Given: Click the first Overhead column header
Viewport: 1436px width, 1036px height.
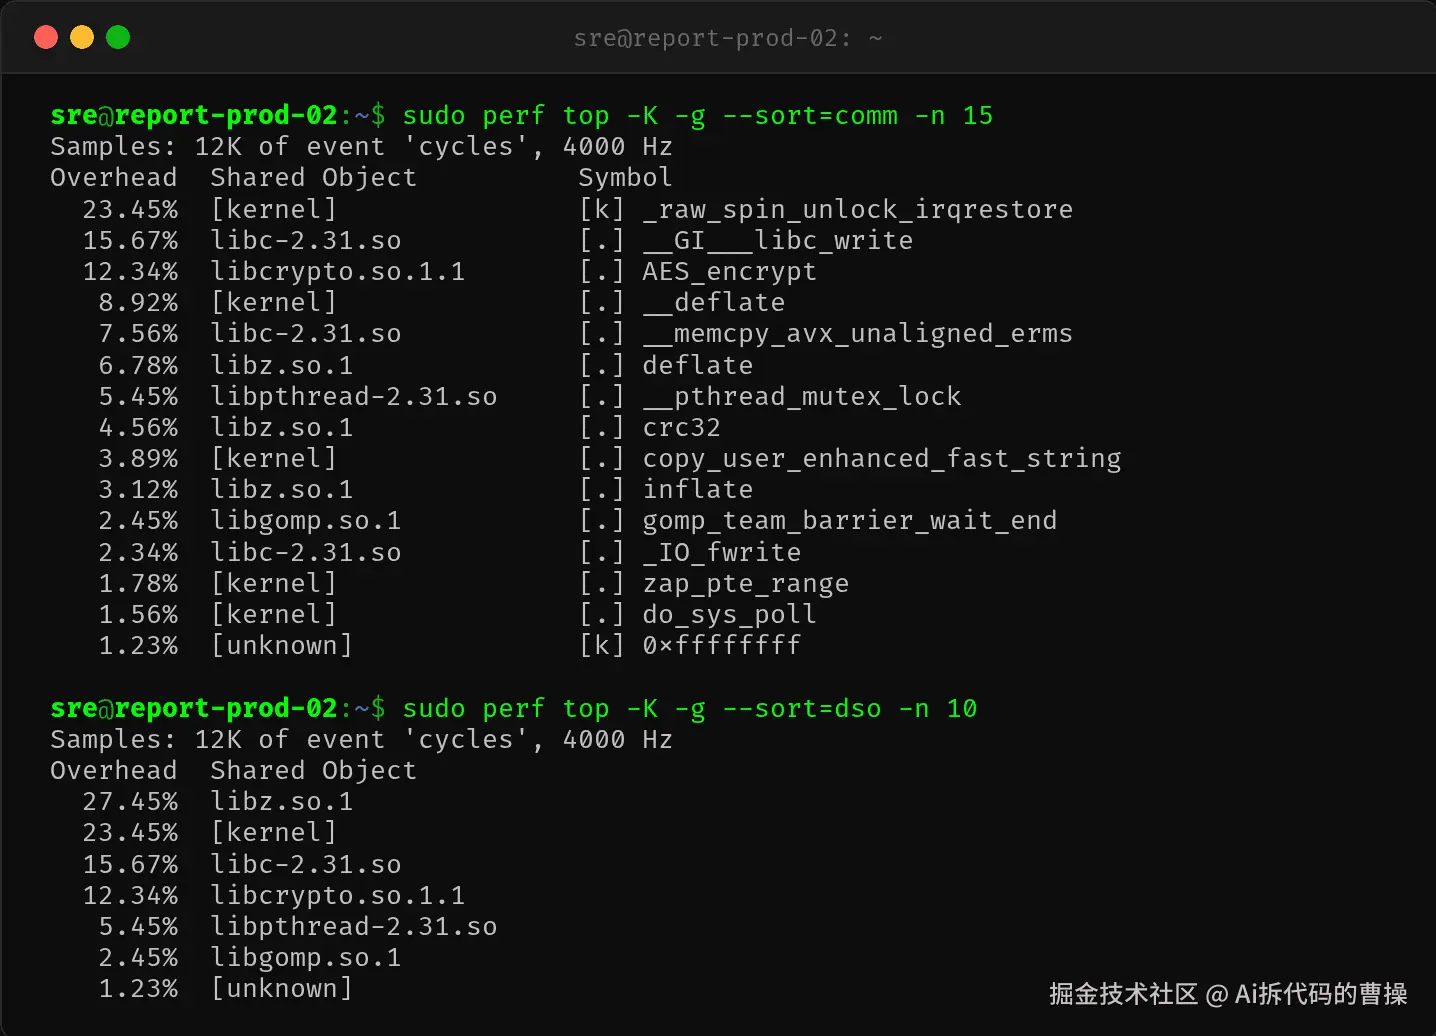Looking at the screenshot, I should 114,178.
